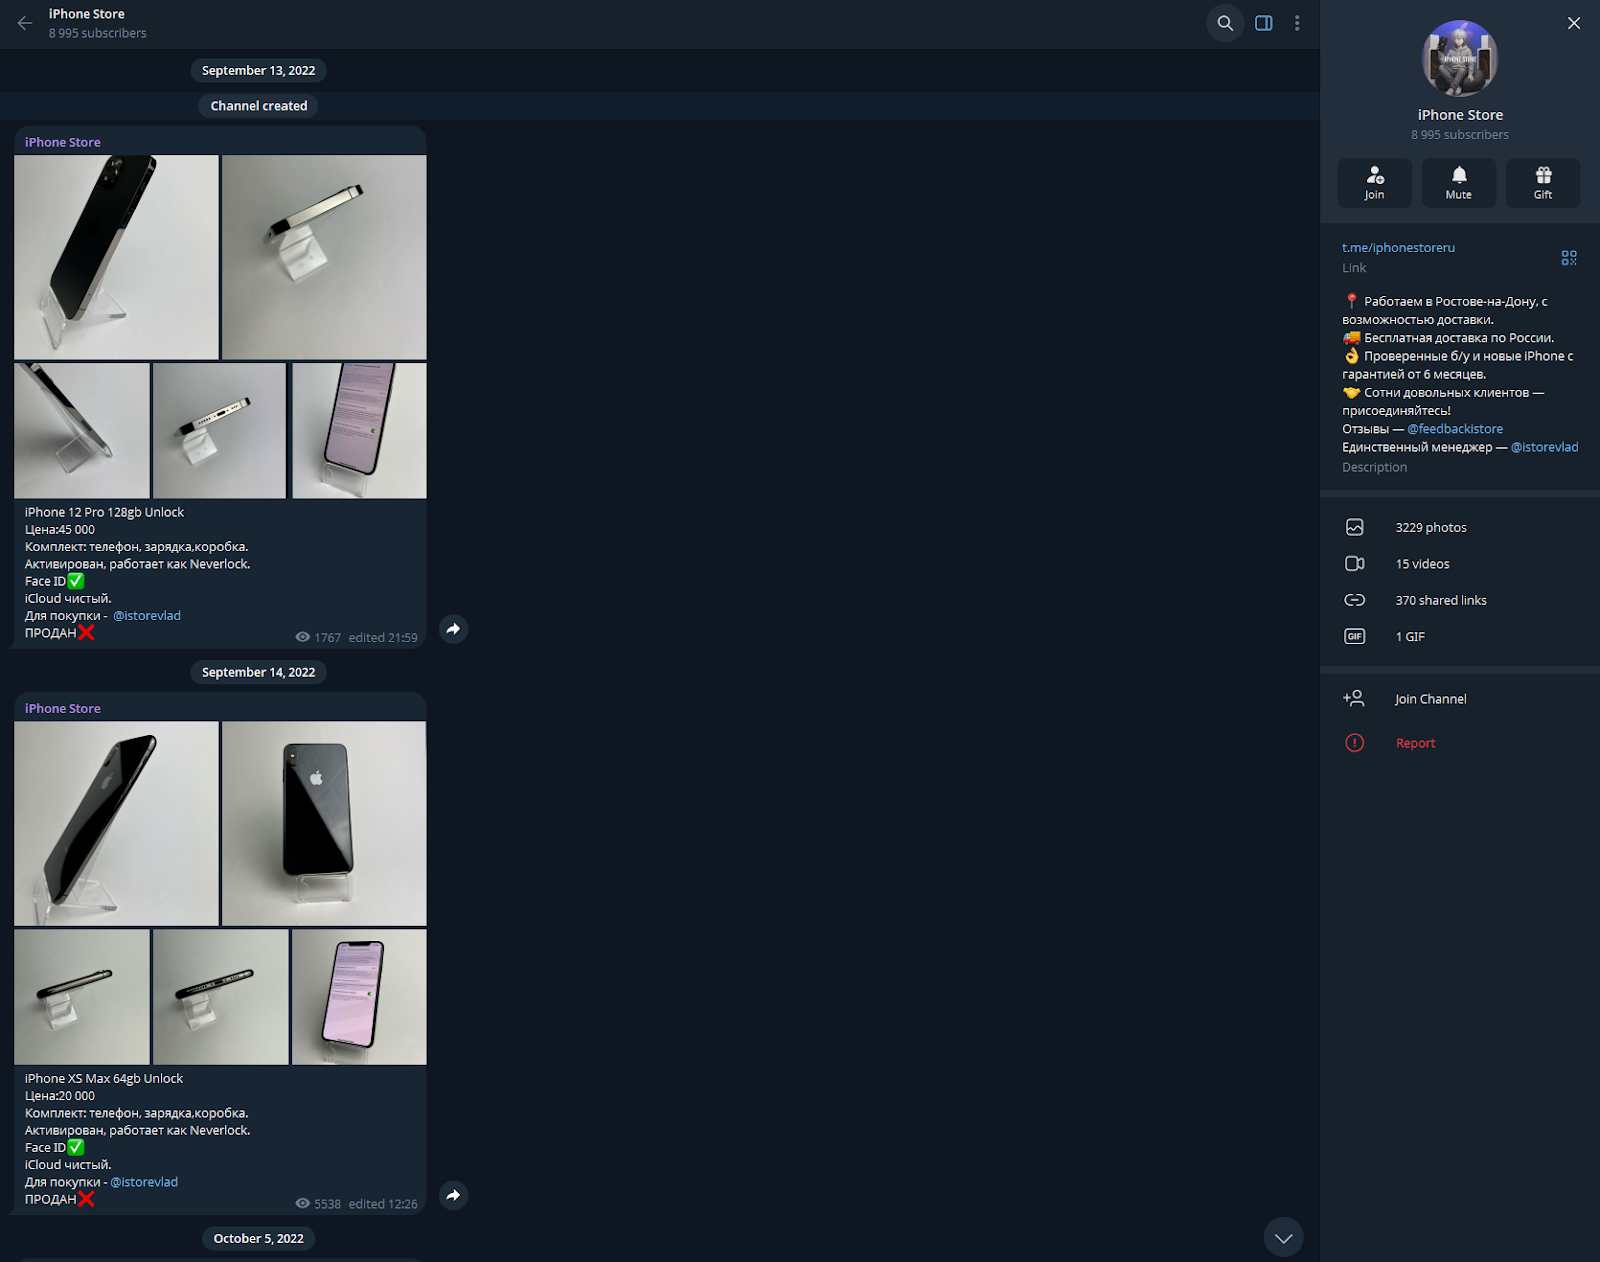1600x1262 pixels.
Task: Toggle the right info sidebar panel
Action: tap(1264, 23)
